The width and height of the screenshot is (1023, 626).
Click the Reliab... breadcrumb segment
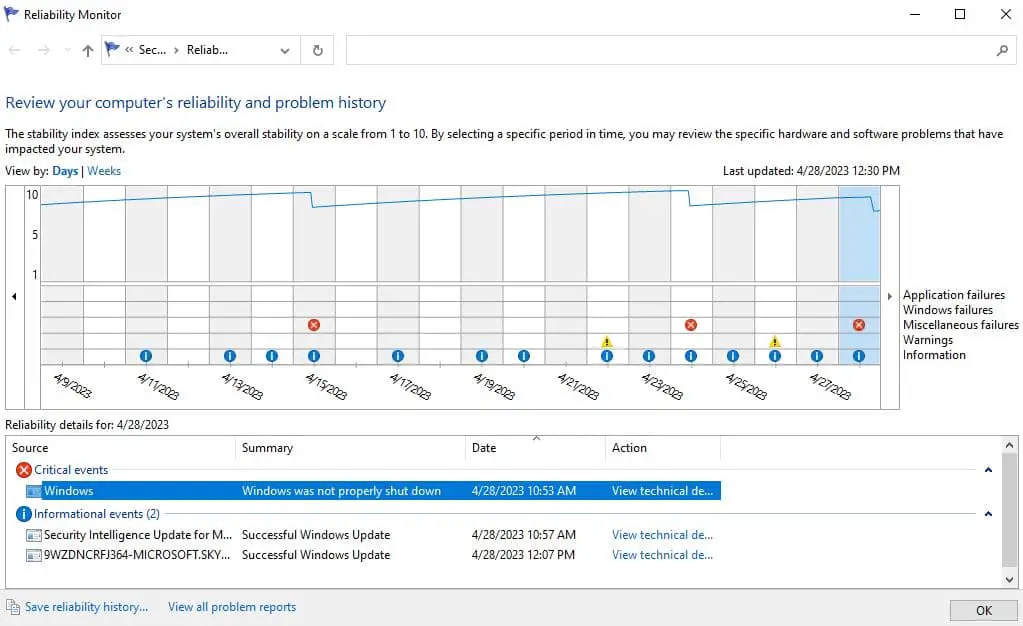click(207, 50)
